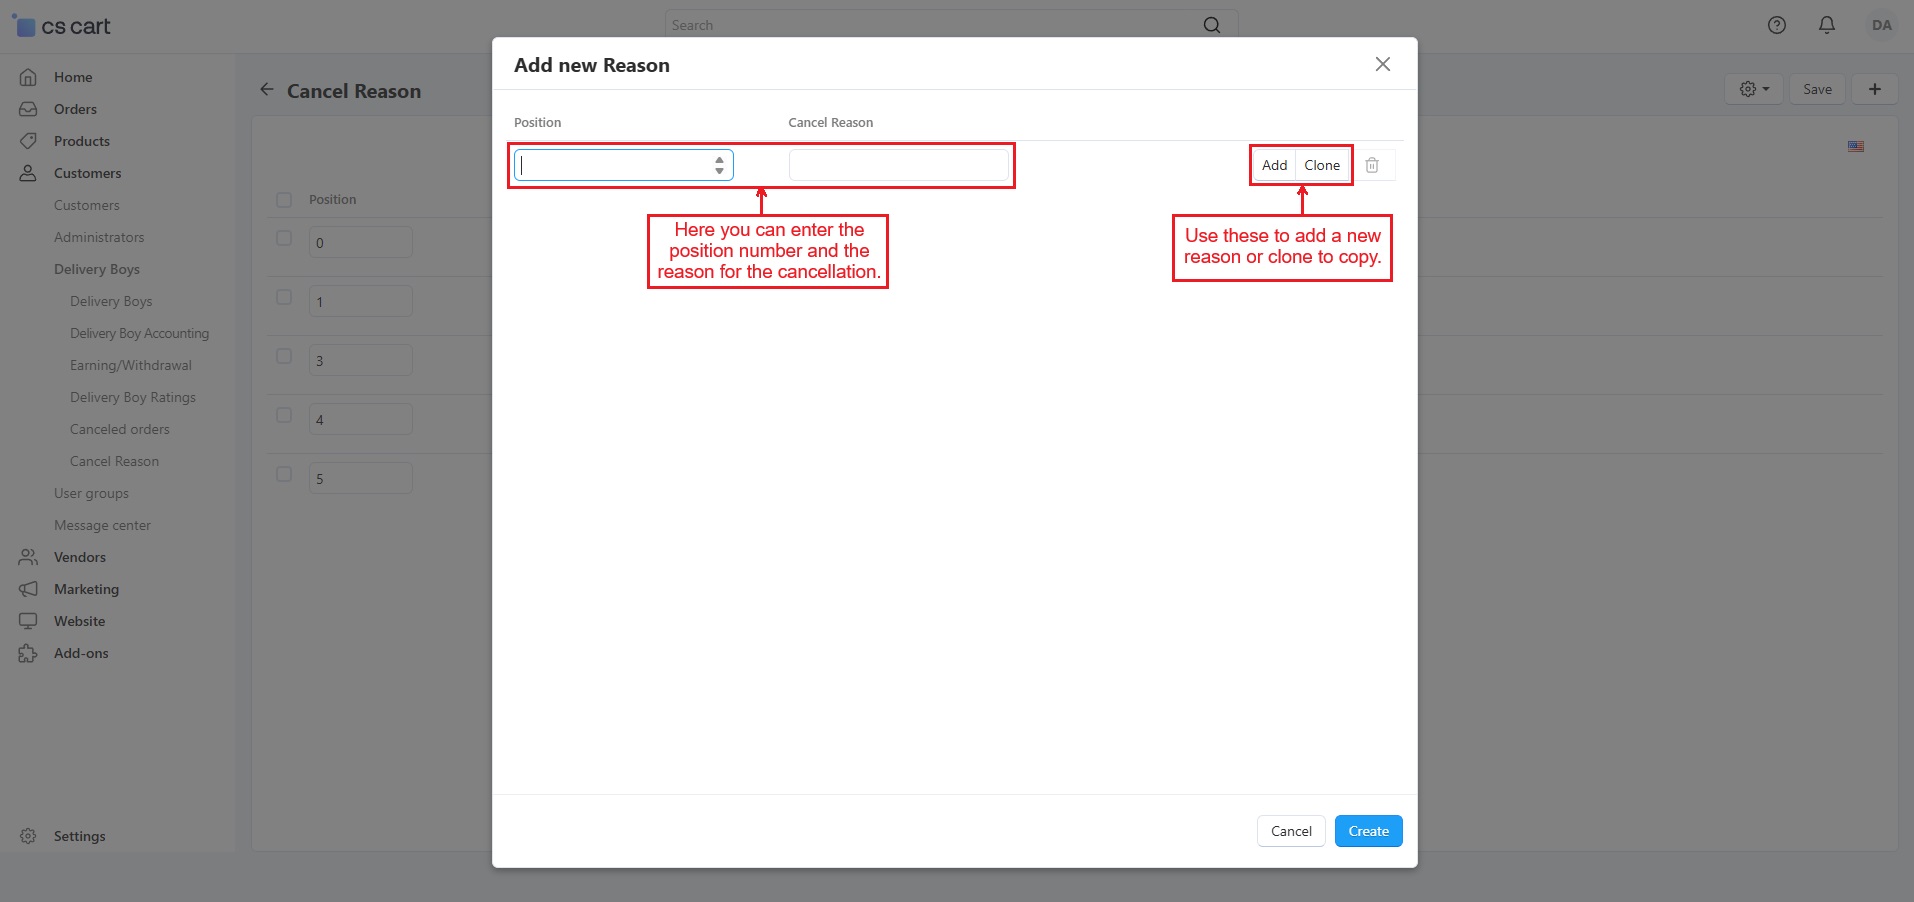Open the DA user avatar menu
The image size is (1914, 902).
(x=1881, y=26)
